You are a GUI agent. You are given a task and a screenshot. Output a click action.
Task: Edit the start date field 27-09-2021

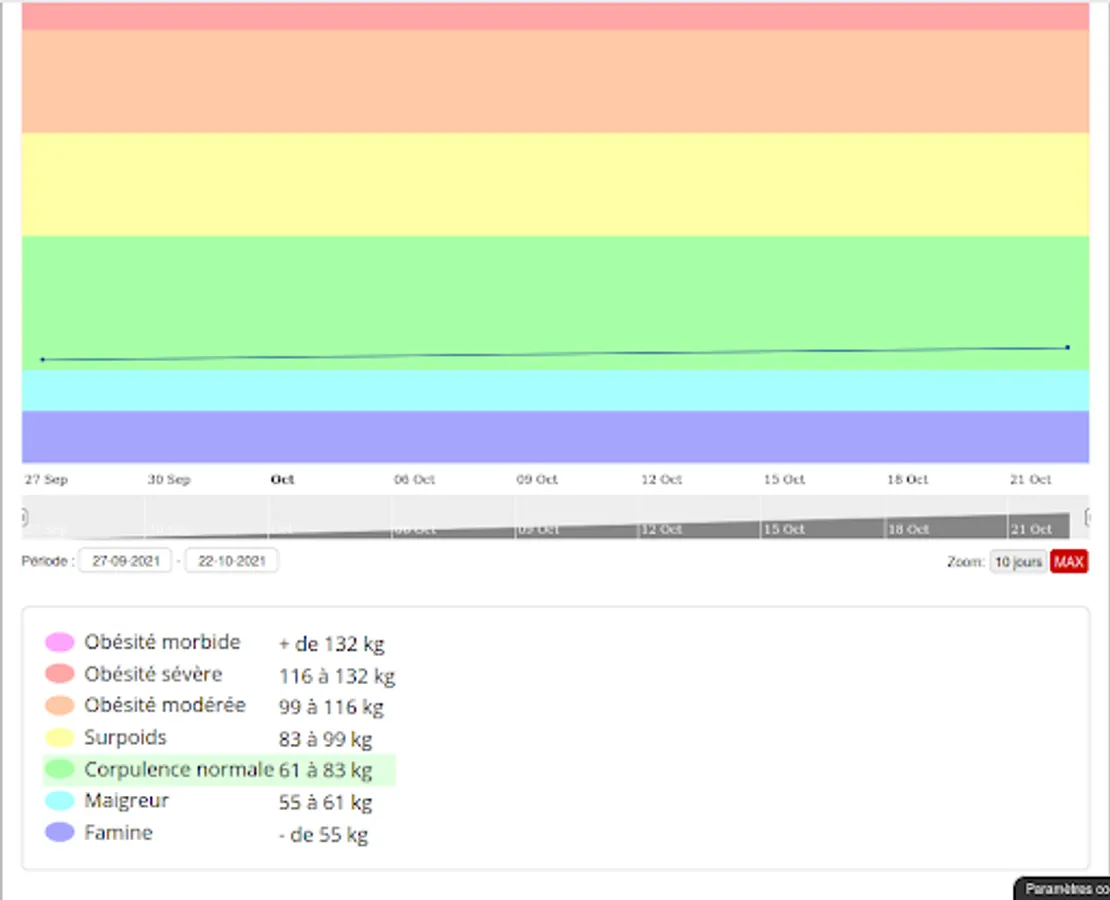[125, 561]
